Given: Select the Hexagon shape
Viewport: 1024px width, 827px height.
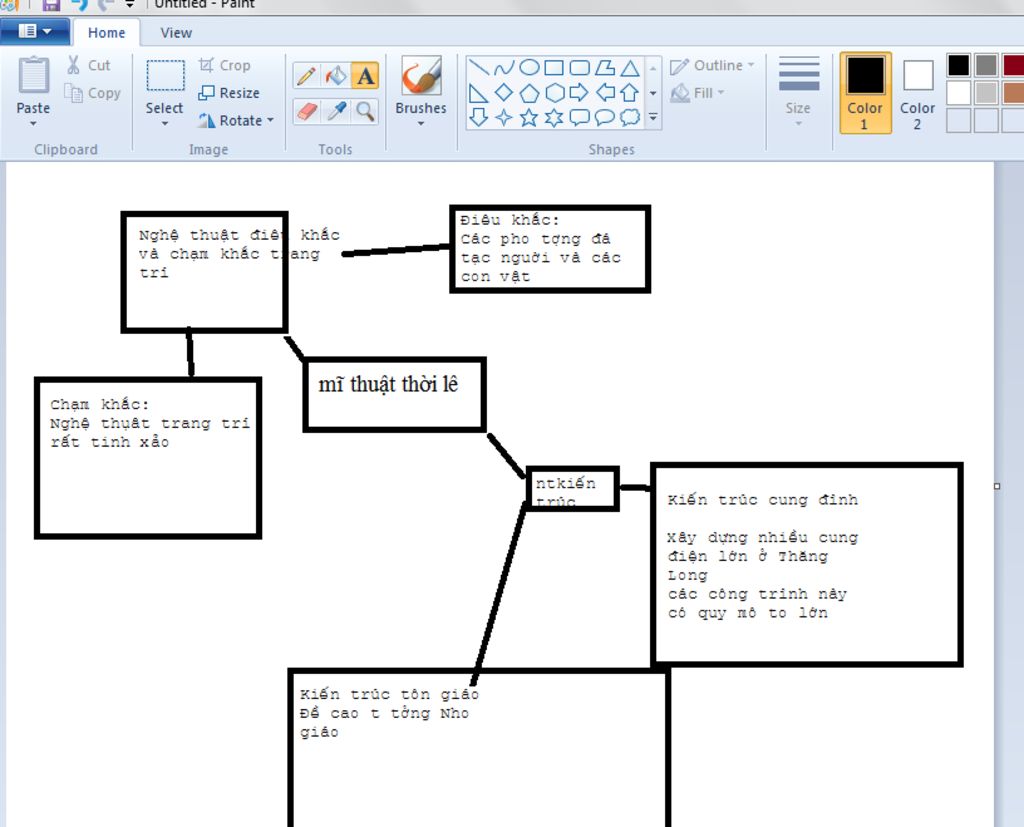Looking at the screenshot, I should 554,93.
